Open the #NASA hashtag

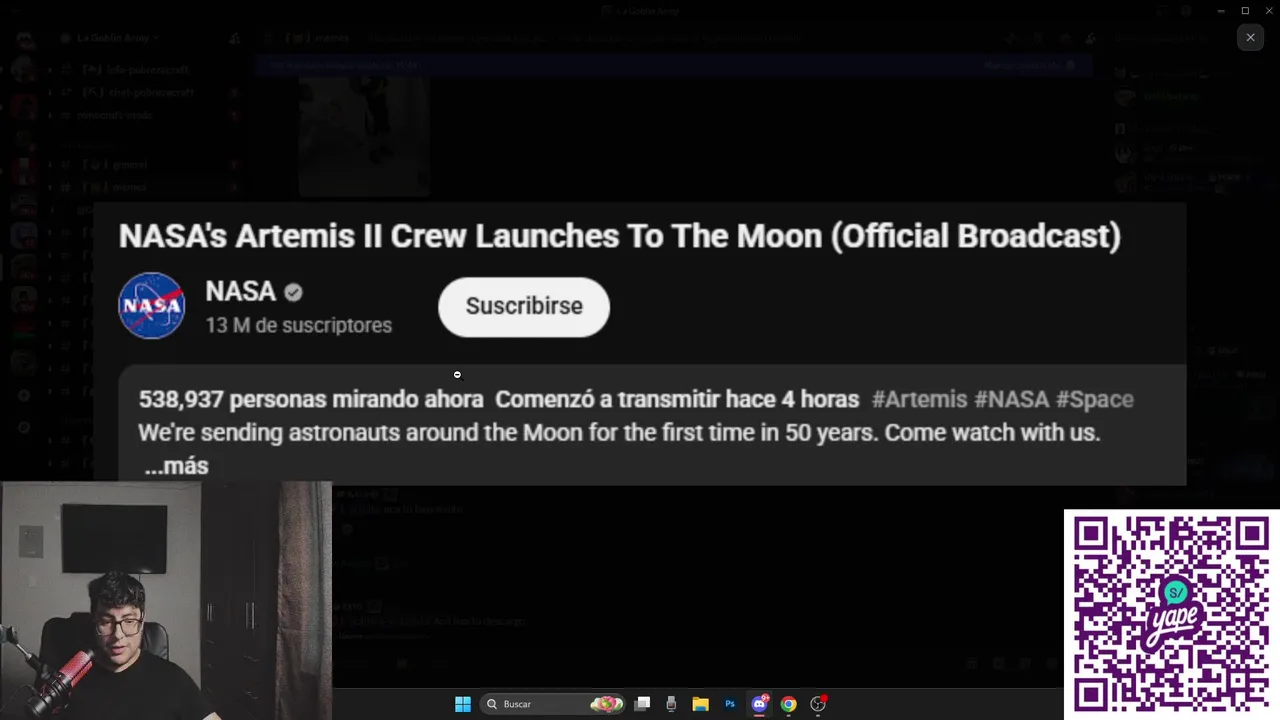pos(1012,399)
